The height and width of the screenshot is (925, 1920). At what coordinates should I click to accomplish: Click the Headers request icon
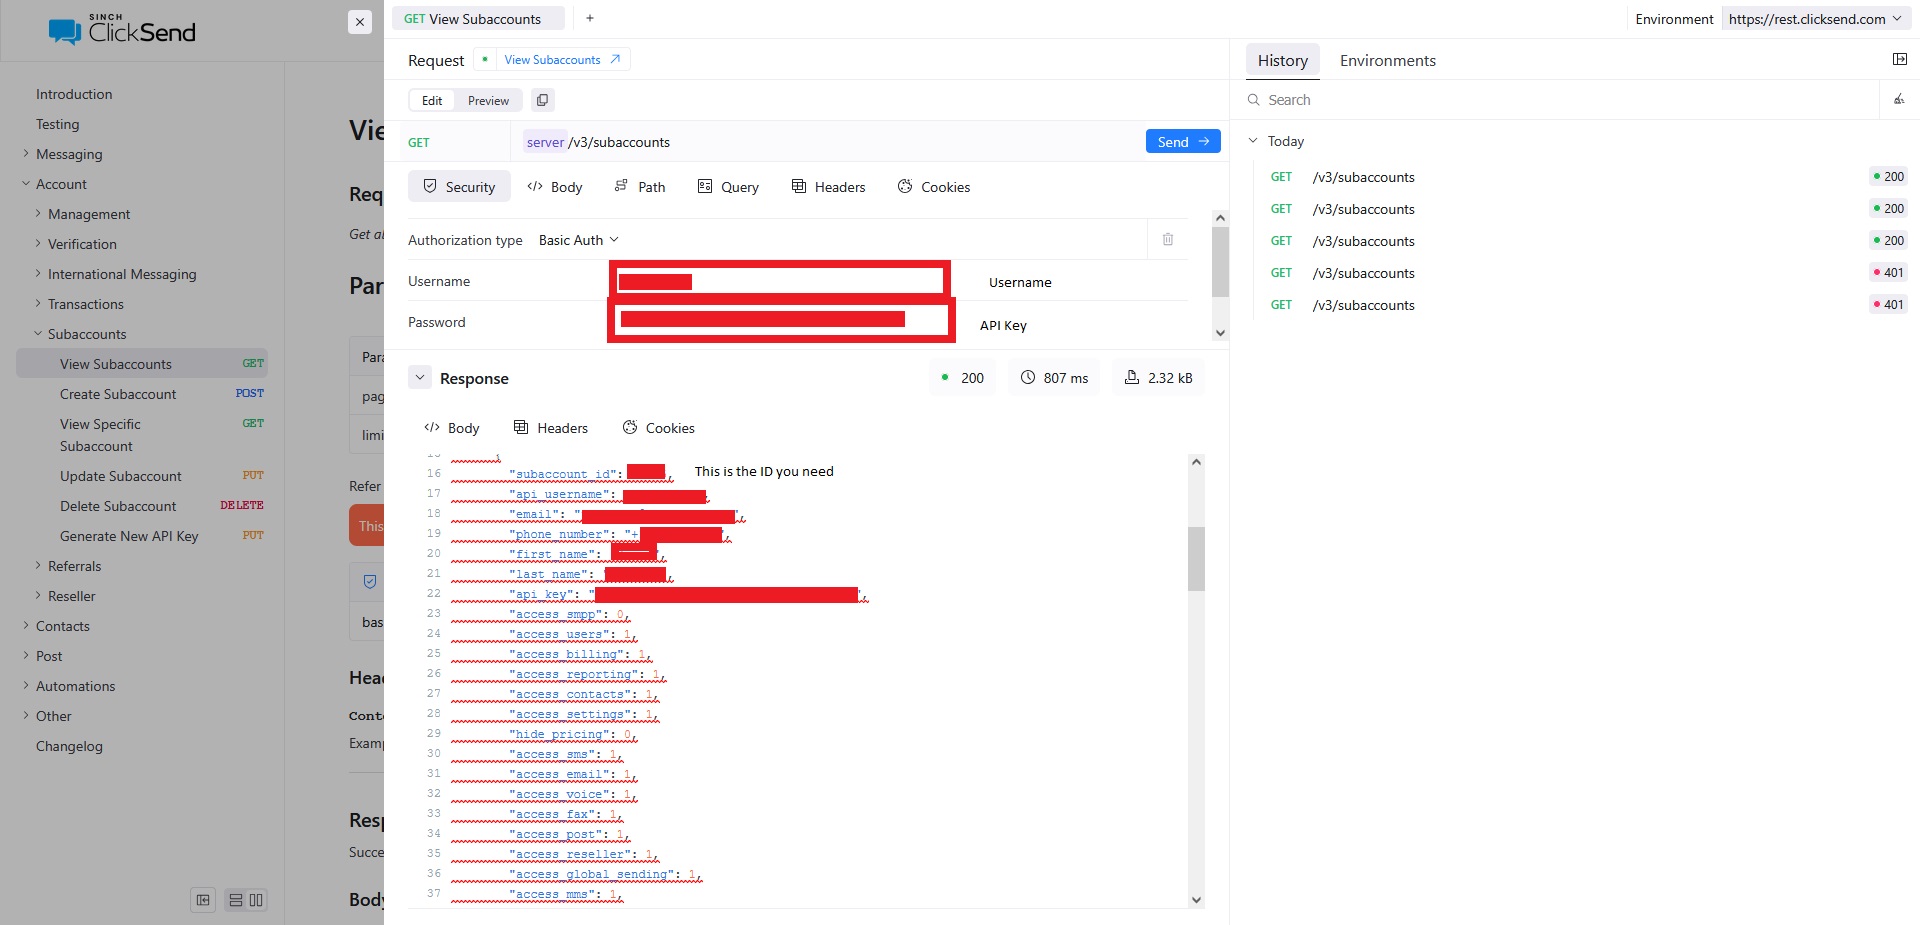pyautogui.click(x=798, y=186)
